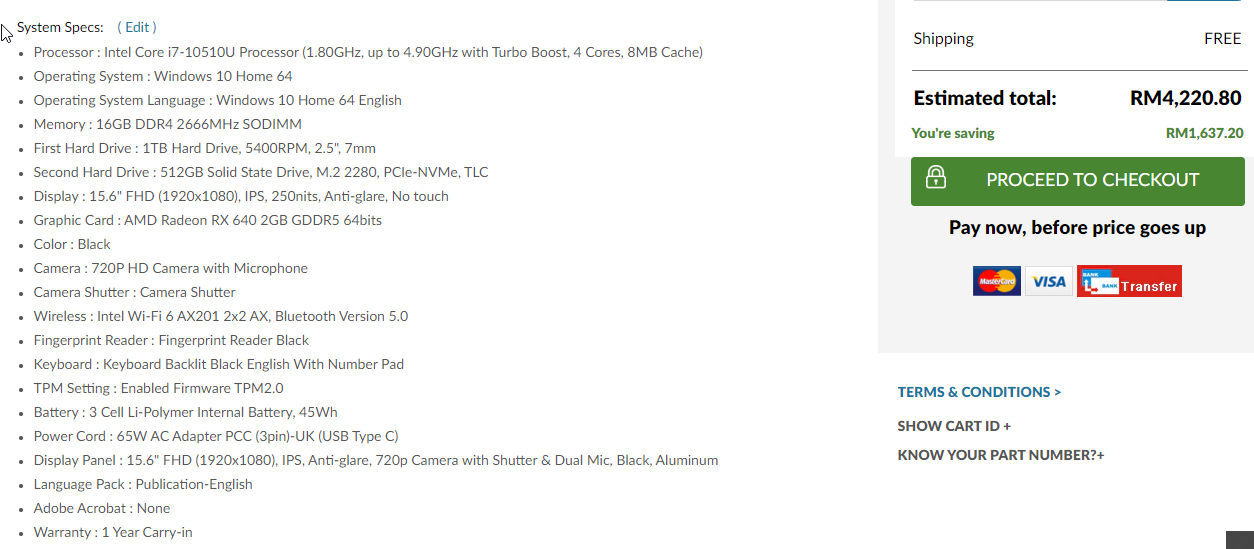
Task: Expand KNOW YOUR PART NUMBER section
Action: pos(1001,455)
